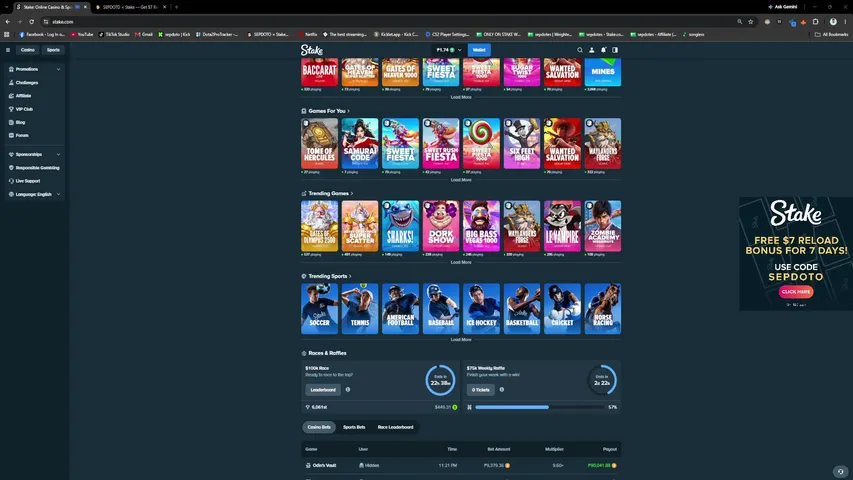Click the weekly raffle 57% progress bar
Viewport: 853px width, 480px height.
[x=539, y=407]
